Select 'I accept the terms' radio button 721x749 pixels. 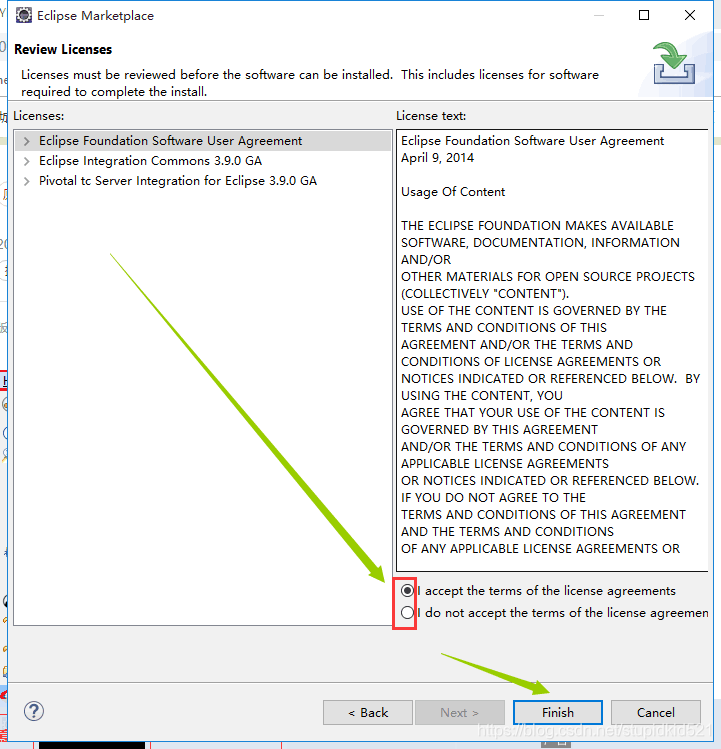pos(407,590)
